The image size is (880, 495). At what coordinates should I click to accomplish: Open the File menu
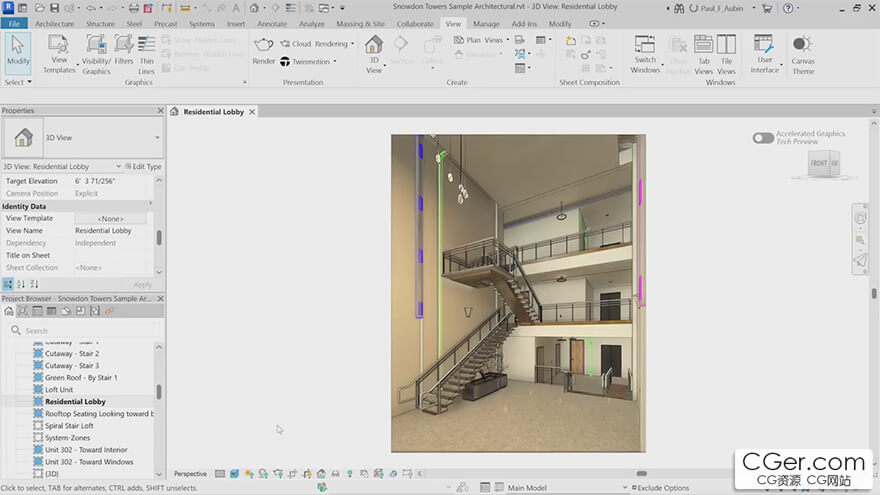coord(14,24)
